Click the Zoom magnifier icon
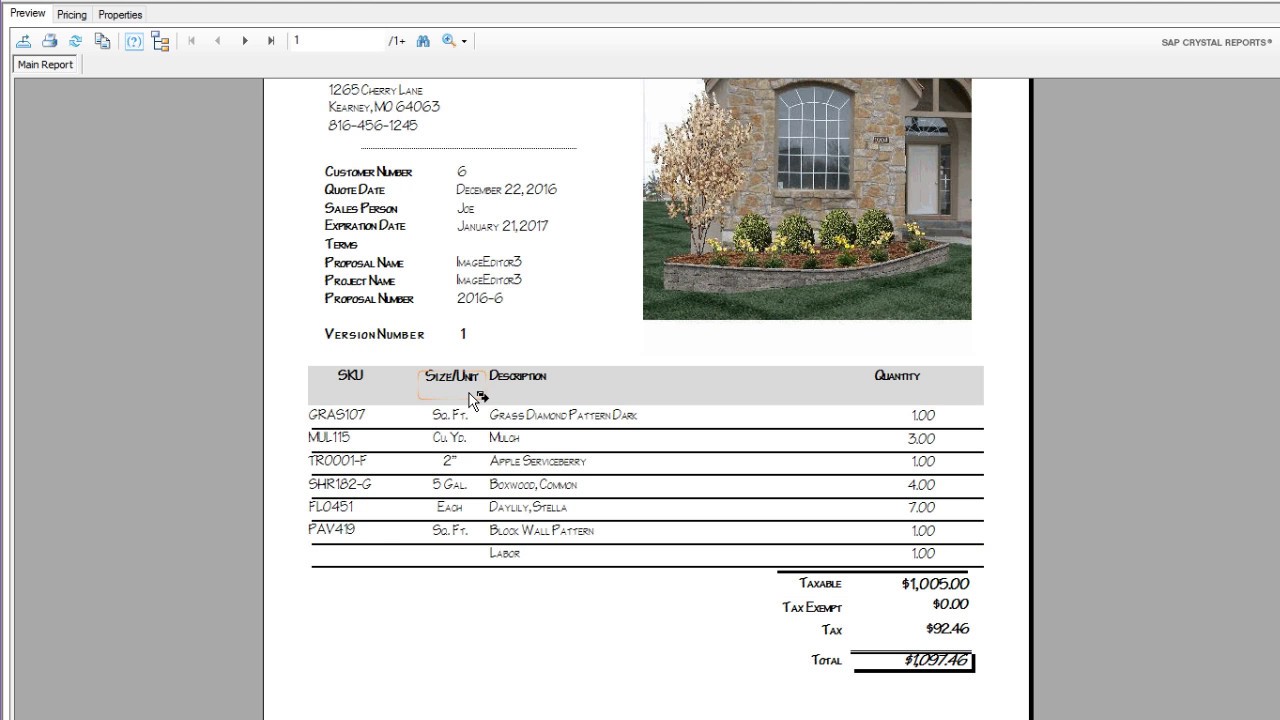This screenshot has width=1280, height=720. click(449, 41)
